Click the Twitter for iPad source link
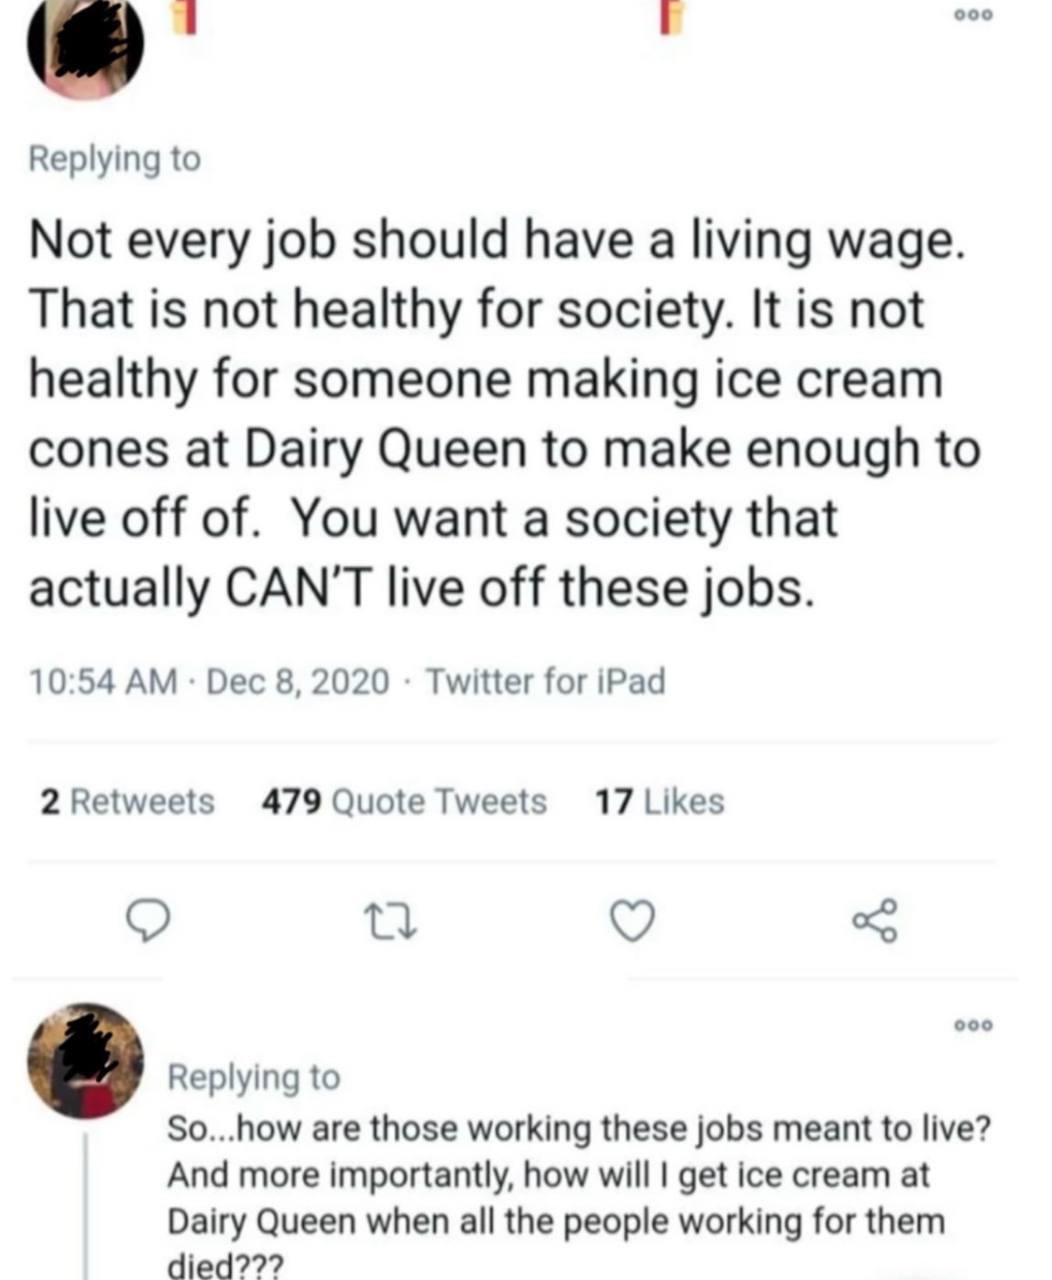Screen dimensions: 1052x1280 [x=545, y=682]
